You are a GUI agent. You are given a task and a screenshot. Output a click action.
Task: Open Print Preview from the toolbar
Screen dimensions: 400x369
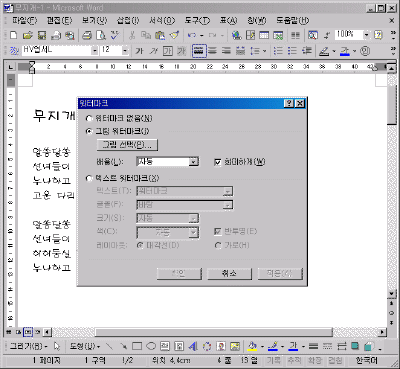101,35
